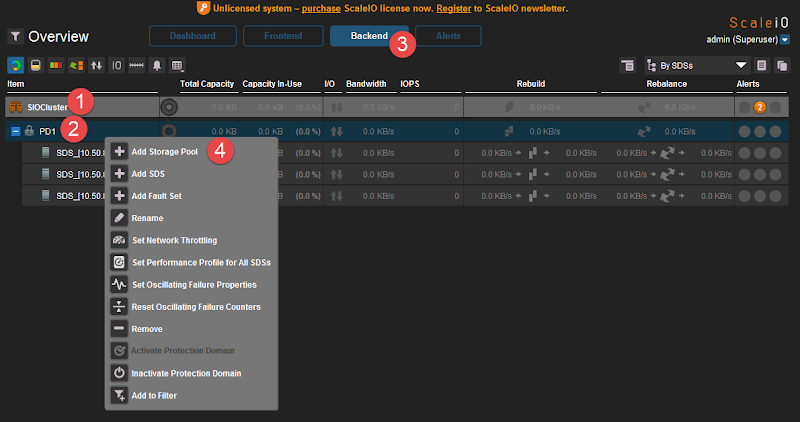800x422 pixels.
Task: Show the I/O bandwidth arrows view icon
Action: 96,65
